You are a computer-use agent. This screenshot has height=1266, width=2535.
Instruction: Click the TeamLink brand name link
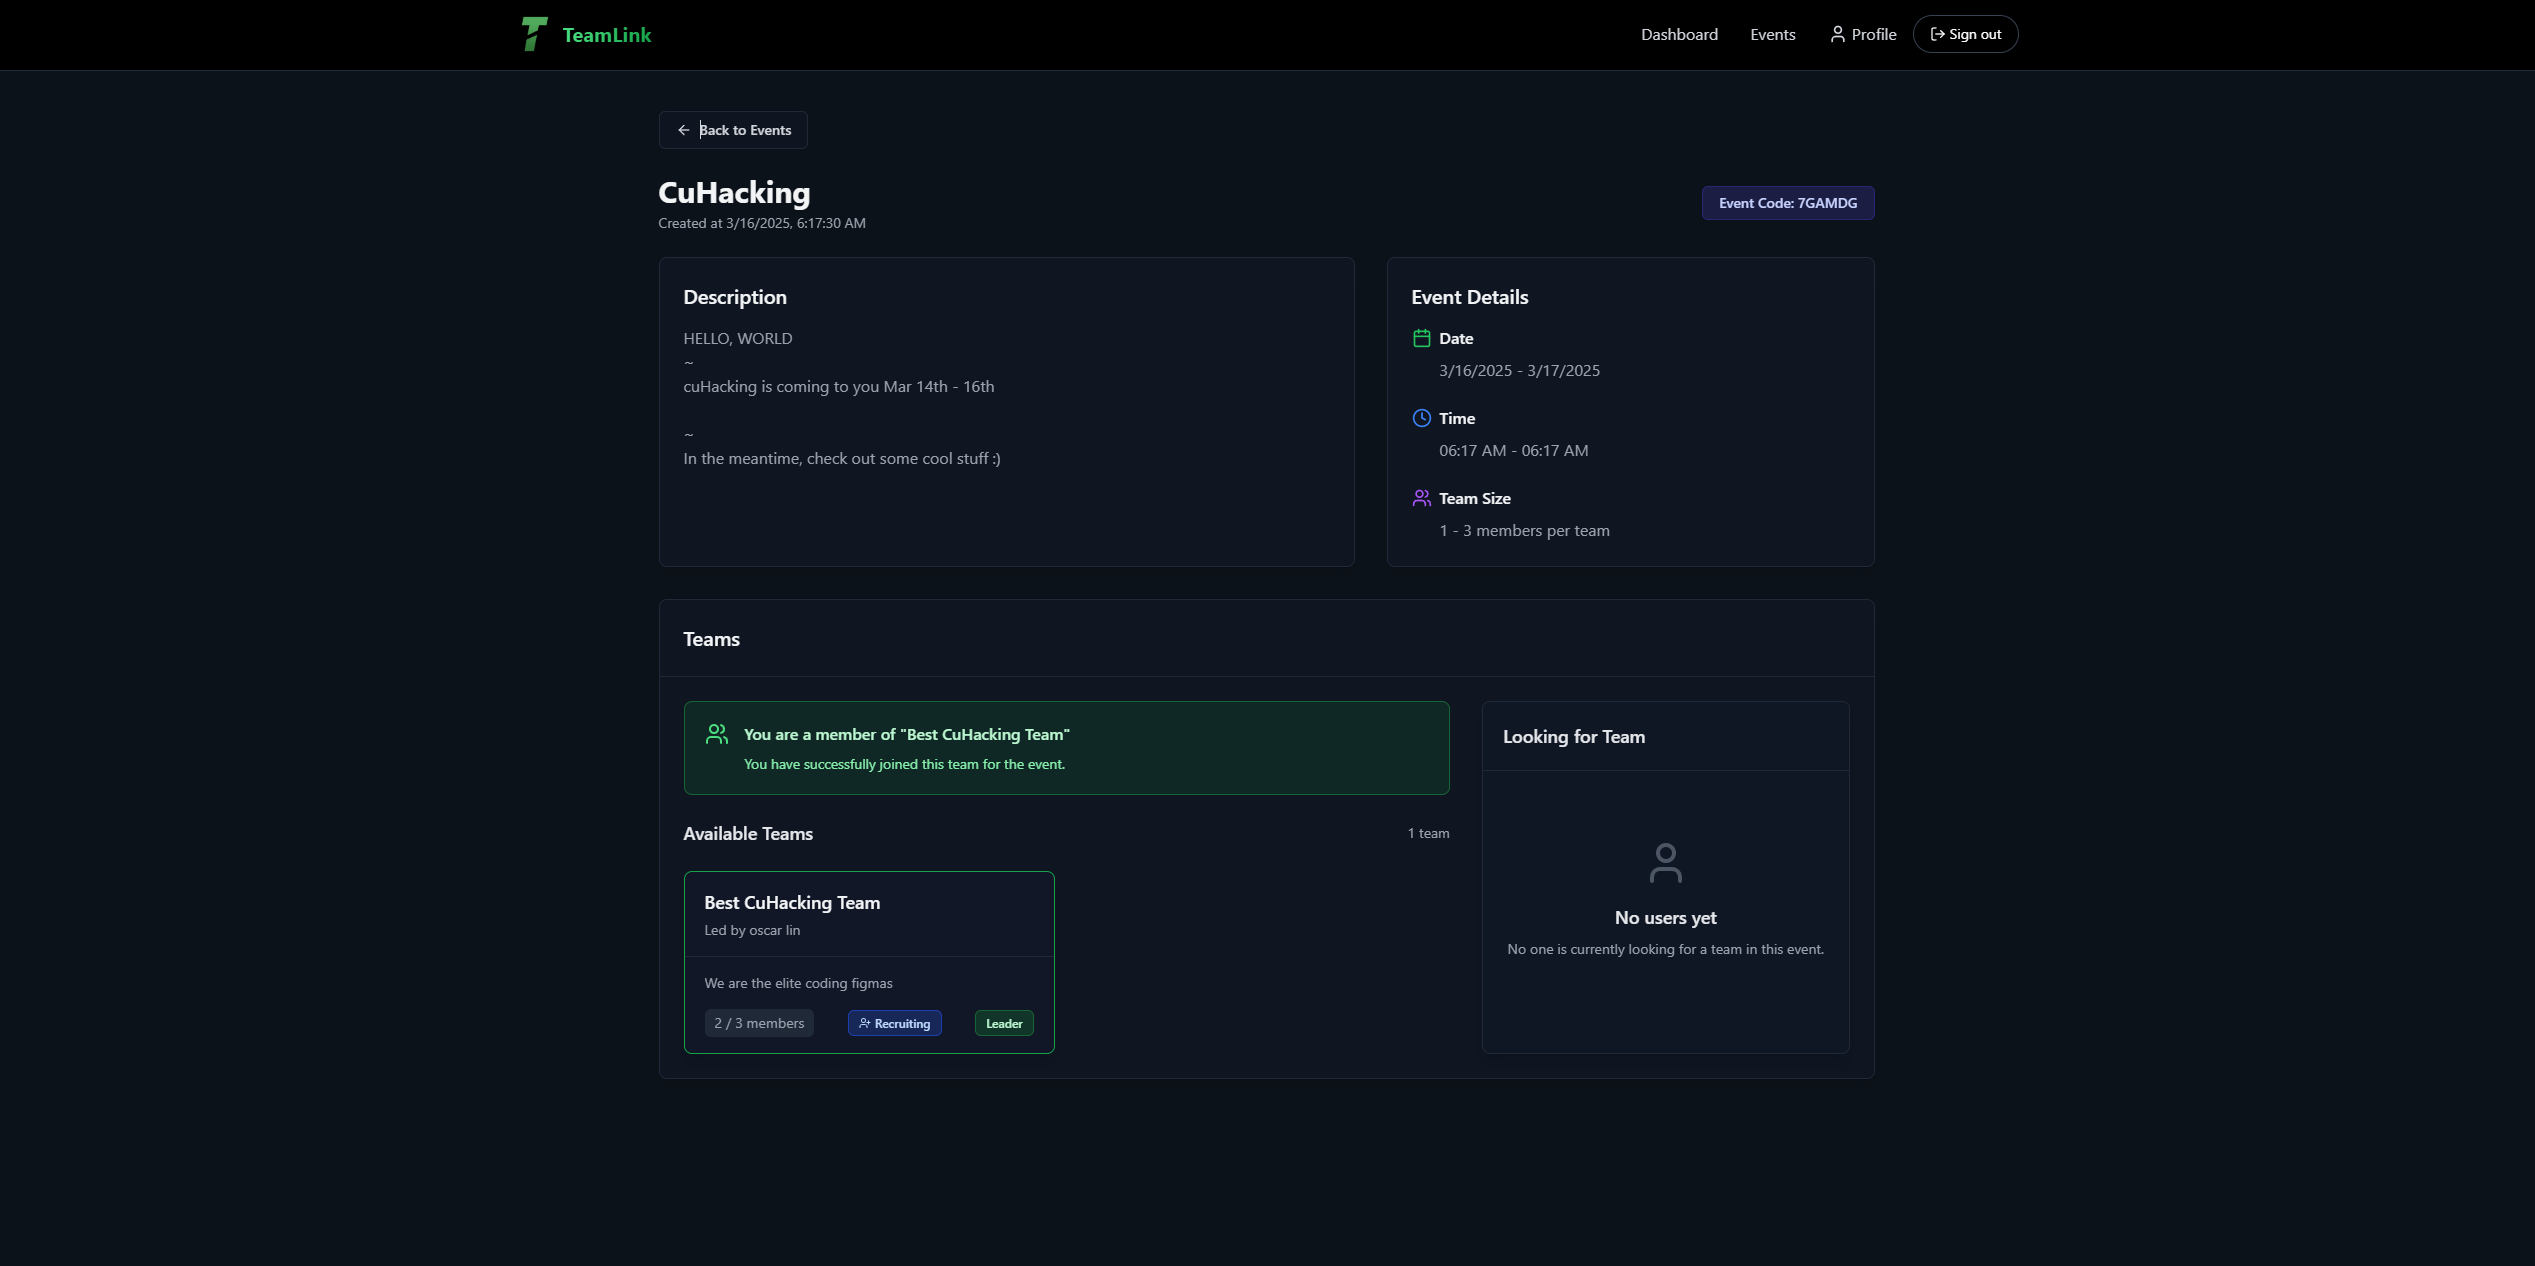pyautogui.click(x=606, y=35)
